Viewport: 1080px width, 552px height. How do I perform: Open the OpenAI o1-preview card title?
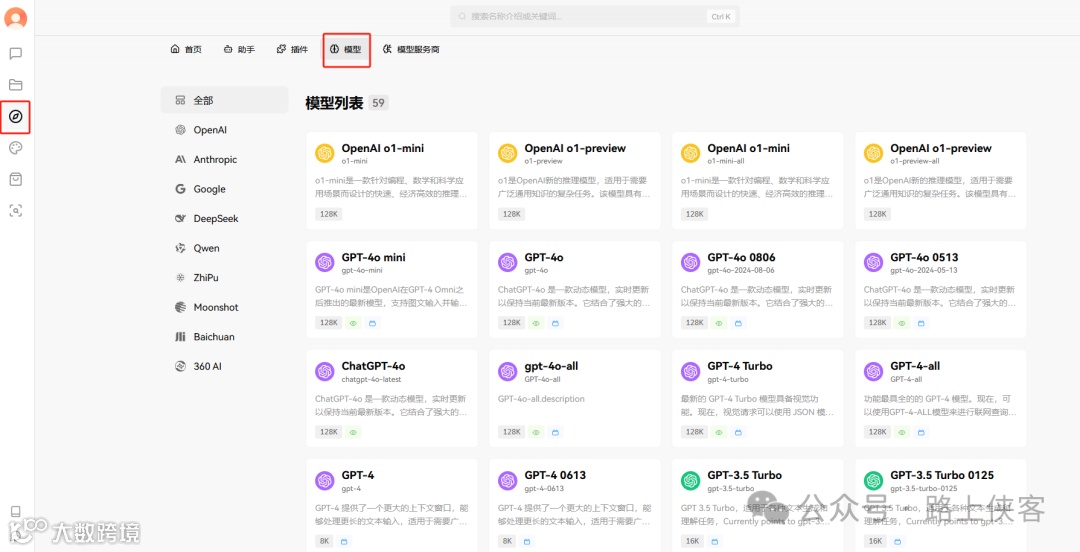point(575,148)
